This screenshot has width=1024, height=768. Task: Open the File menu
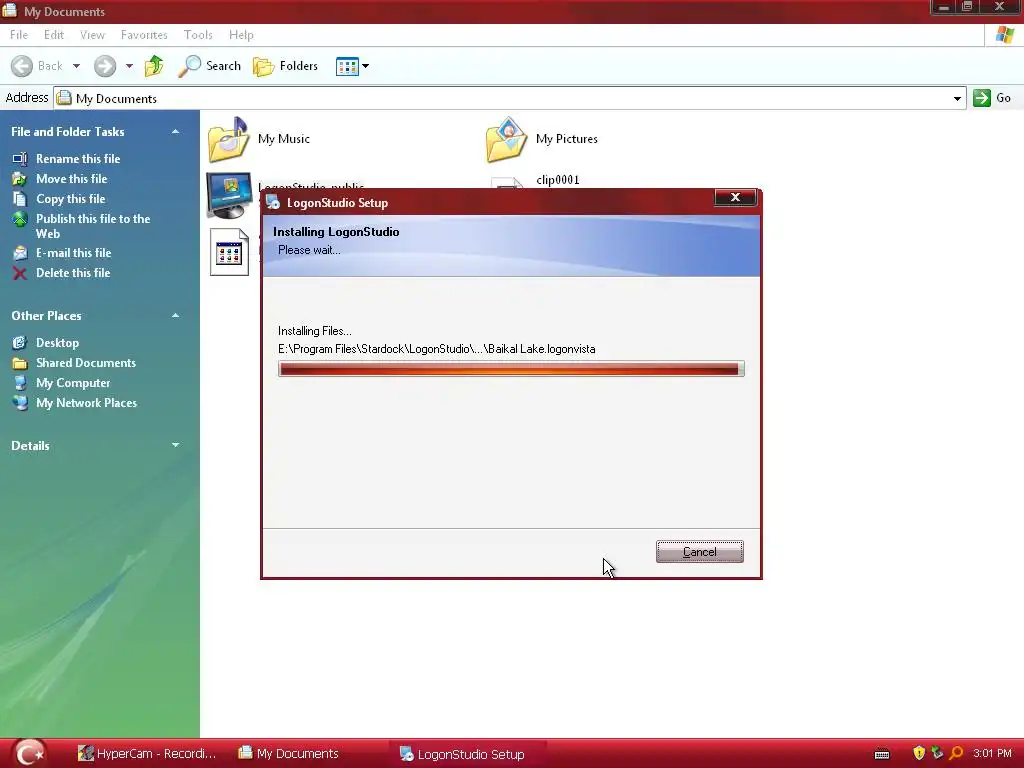coord(19,35)
